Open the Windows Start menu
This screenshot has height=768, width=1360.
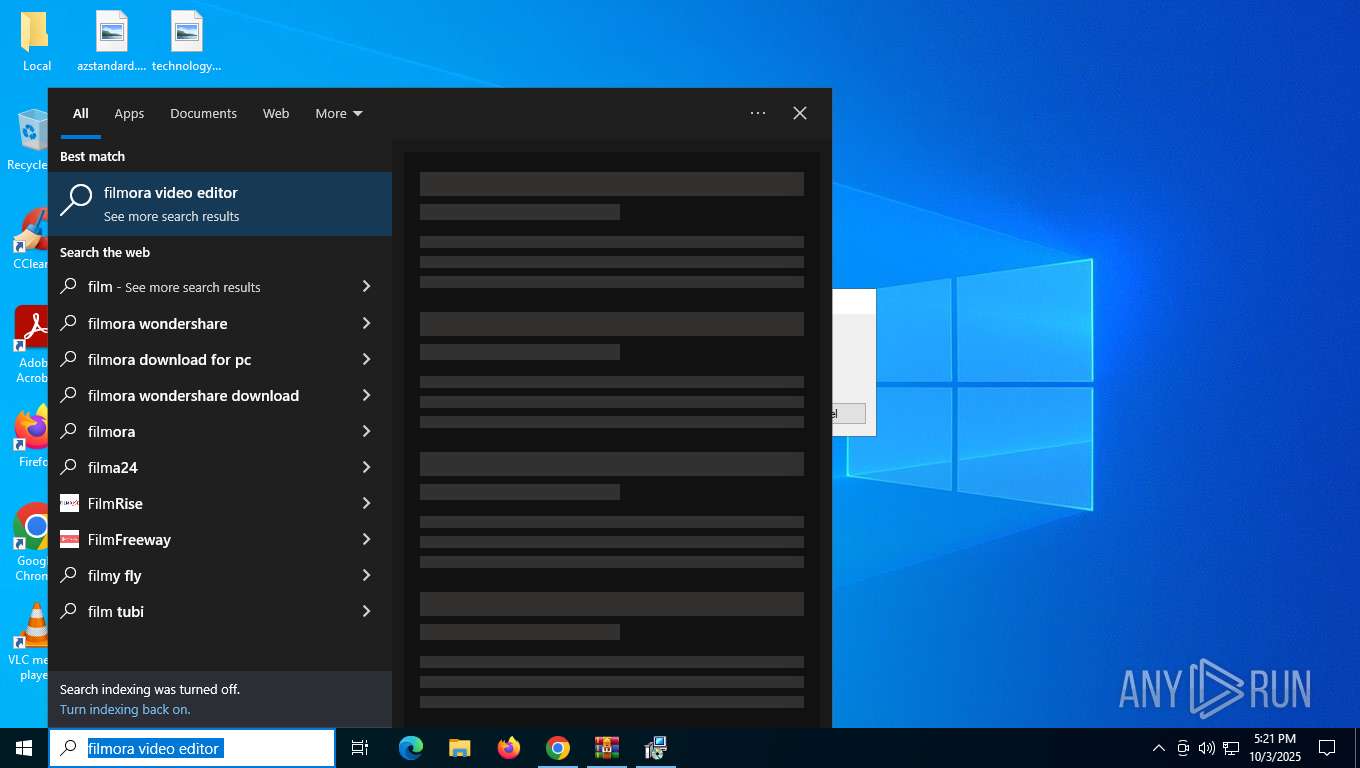pyautogui.click(x=24, y=748)
